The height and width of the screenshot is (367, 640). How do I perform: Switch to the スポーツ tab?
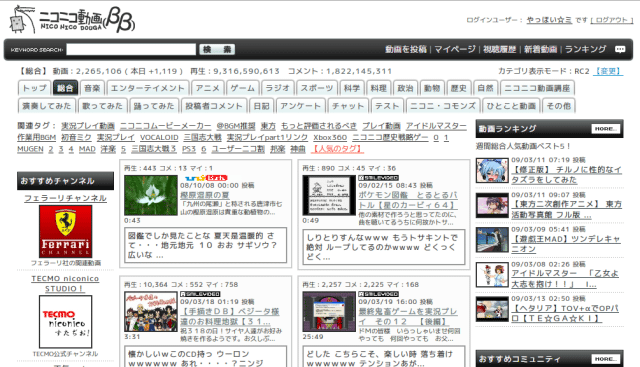(317, 88)
